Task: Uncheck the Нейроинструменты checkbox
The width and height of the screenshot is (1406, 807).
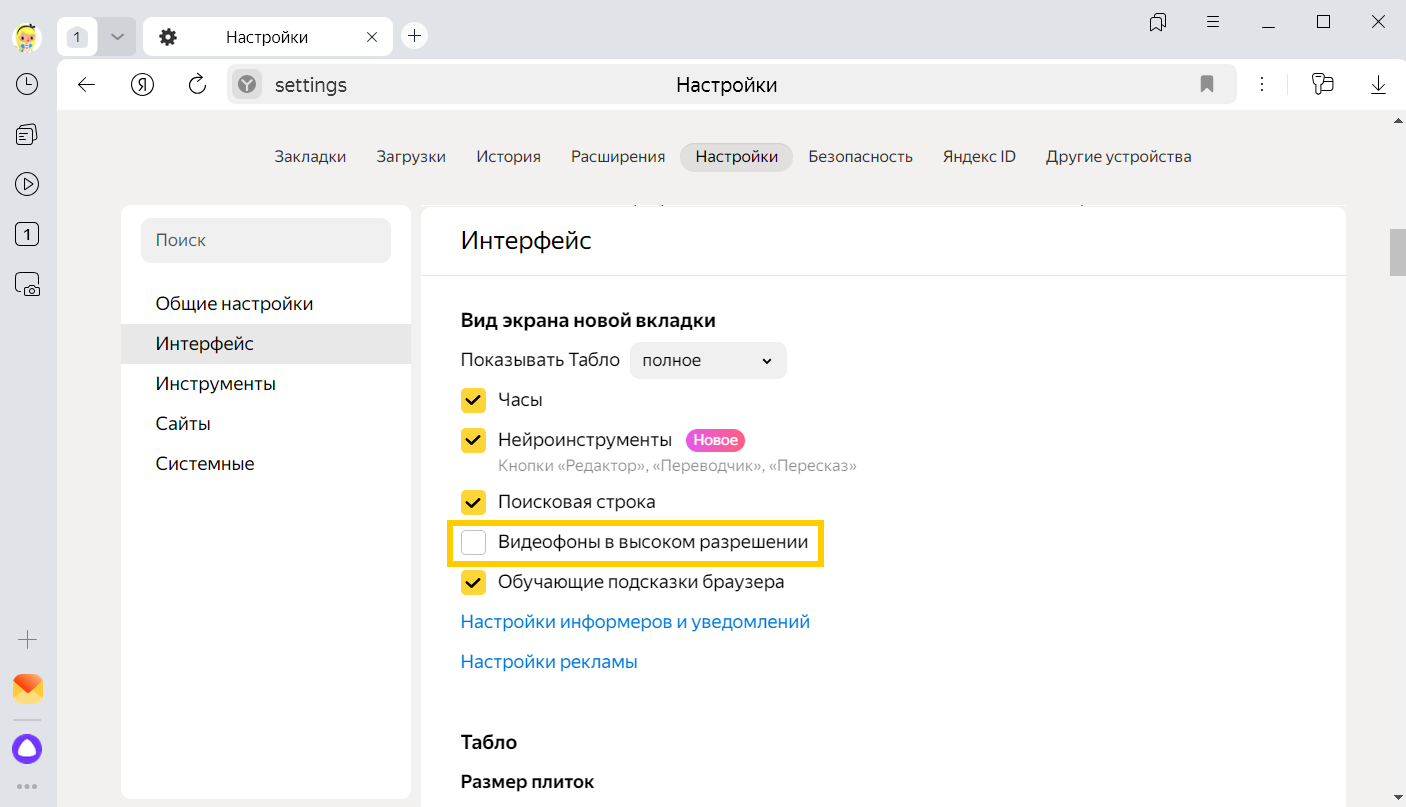Action: click(474, 440)
